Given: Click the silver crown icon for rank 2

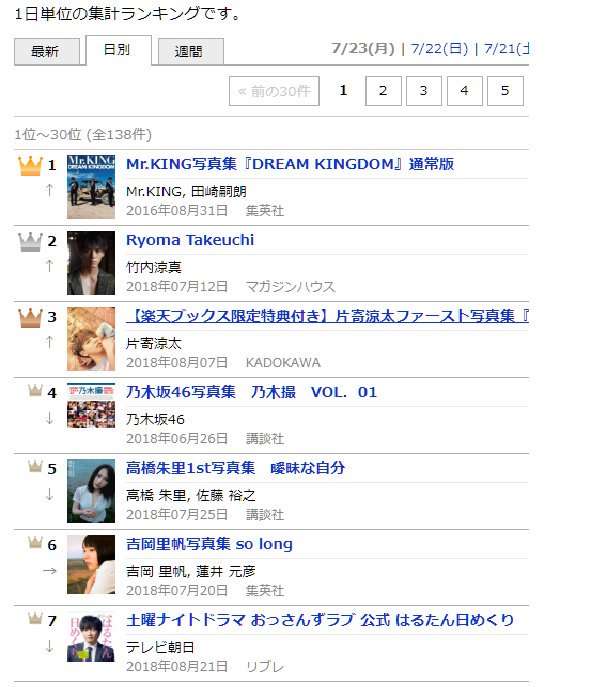Looking at the screenshot, I should pos(30,242).
